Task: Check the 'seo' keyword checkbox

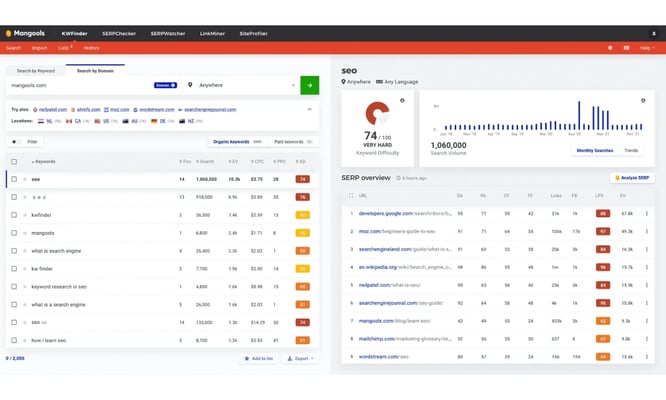Action: pyautogui.click(x=14, y=179)
